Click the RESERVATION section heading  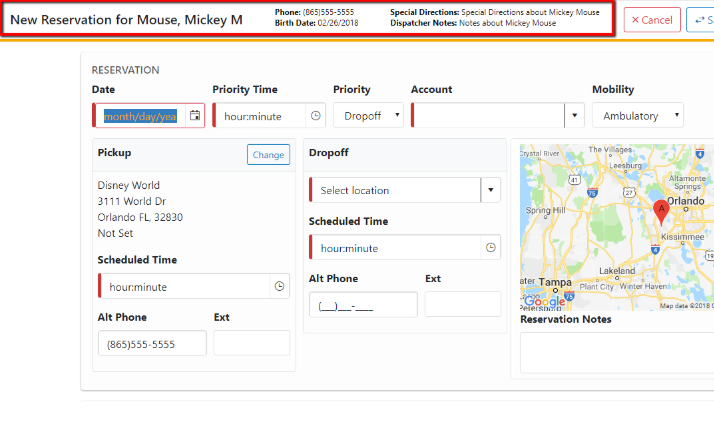(125, 70)
